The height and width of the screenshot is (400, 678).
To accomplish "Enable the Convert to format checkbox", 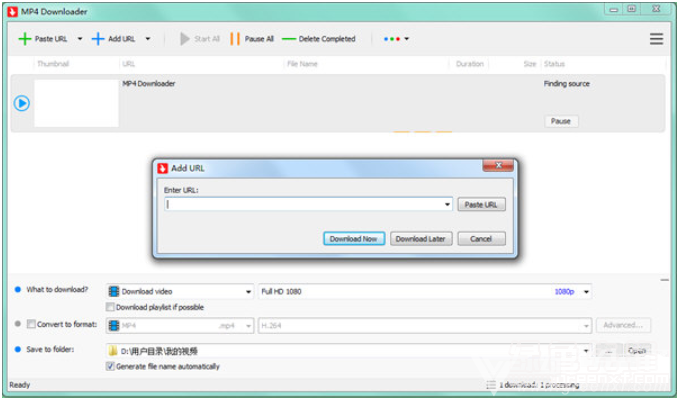I will 31,324.
